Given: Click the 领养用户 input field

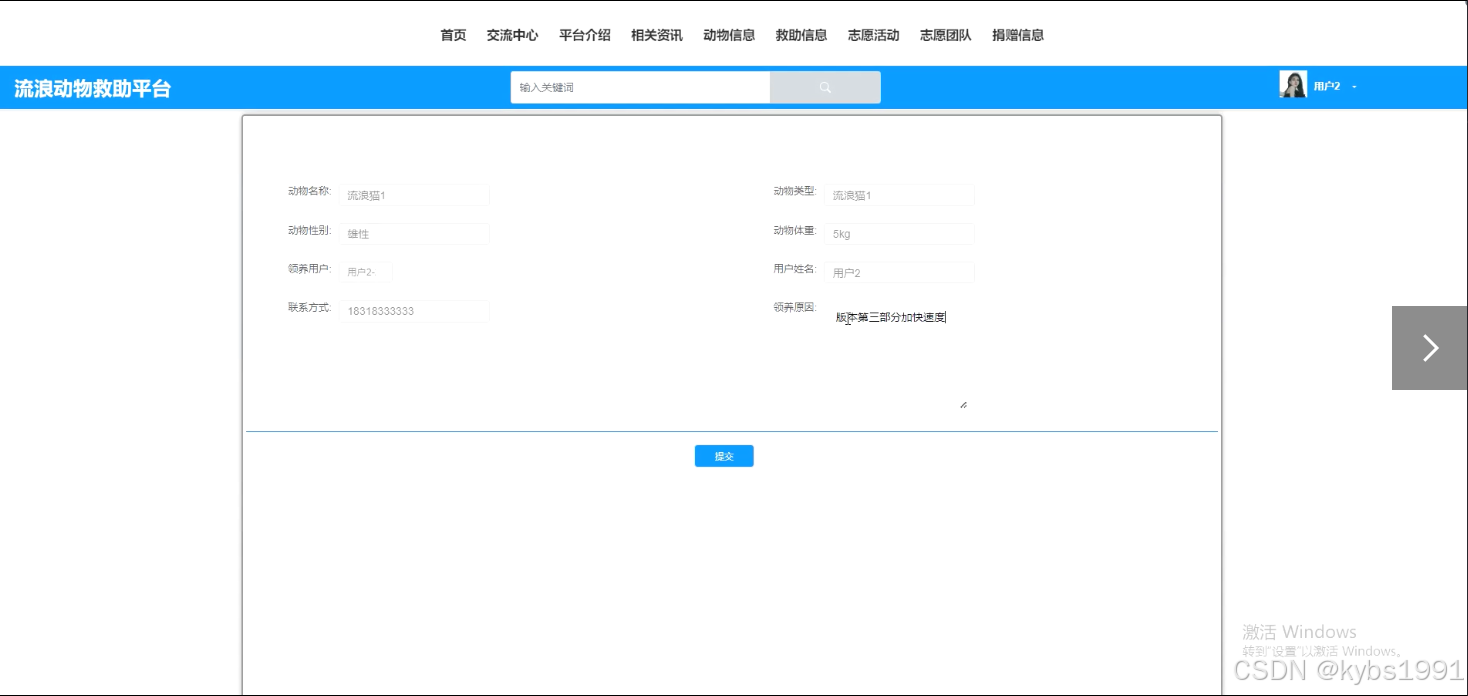Looking at the screenshot, I should click(x=365, y=272).
